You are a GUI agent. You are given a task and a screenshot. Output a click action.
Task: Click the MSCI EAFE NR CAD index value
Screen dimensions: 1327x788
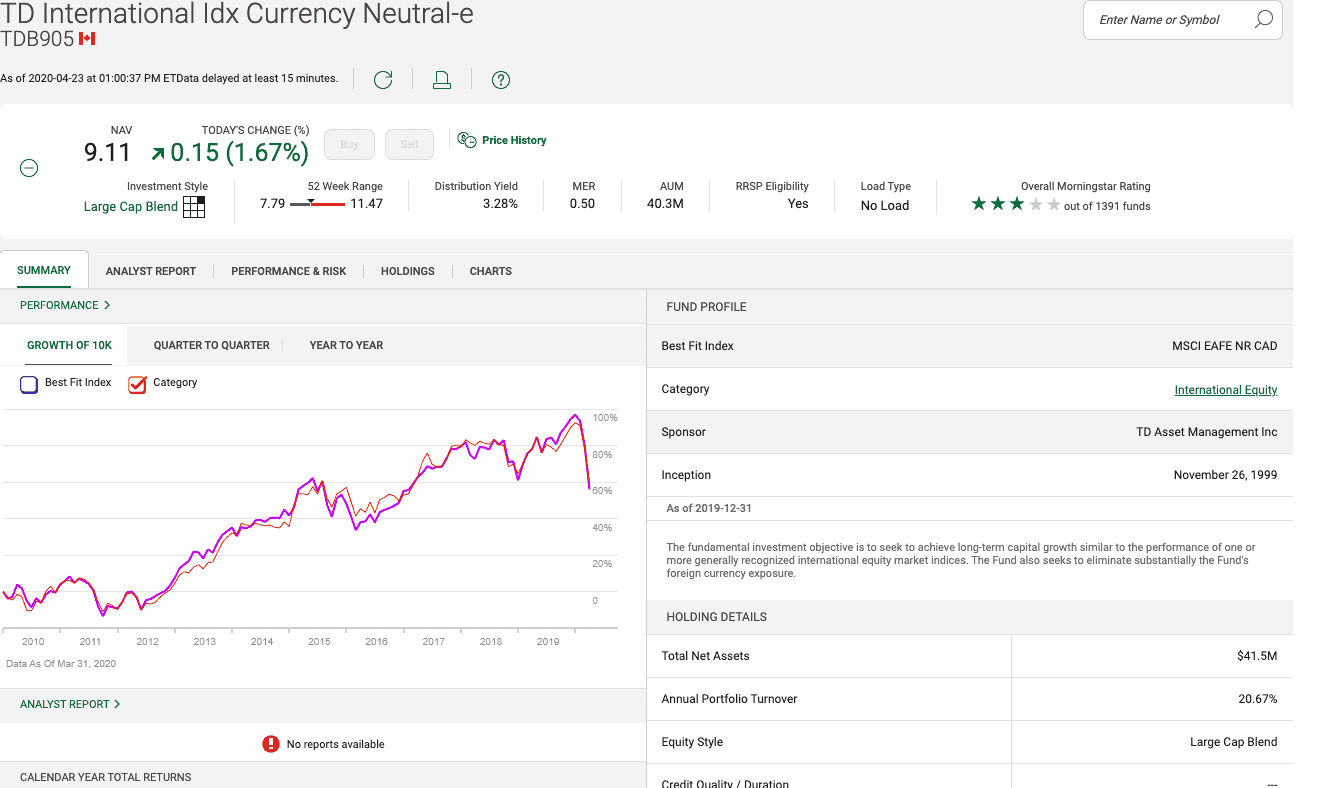click(x=1224, y=346)
